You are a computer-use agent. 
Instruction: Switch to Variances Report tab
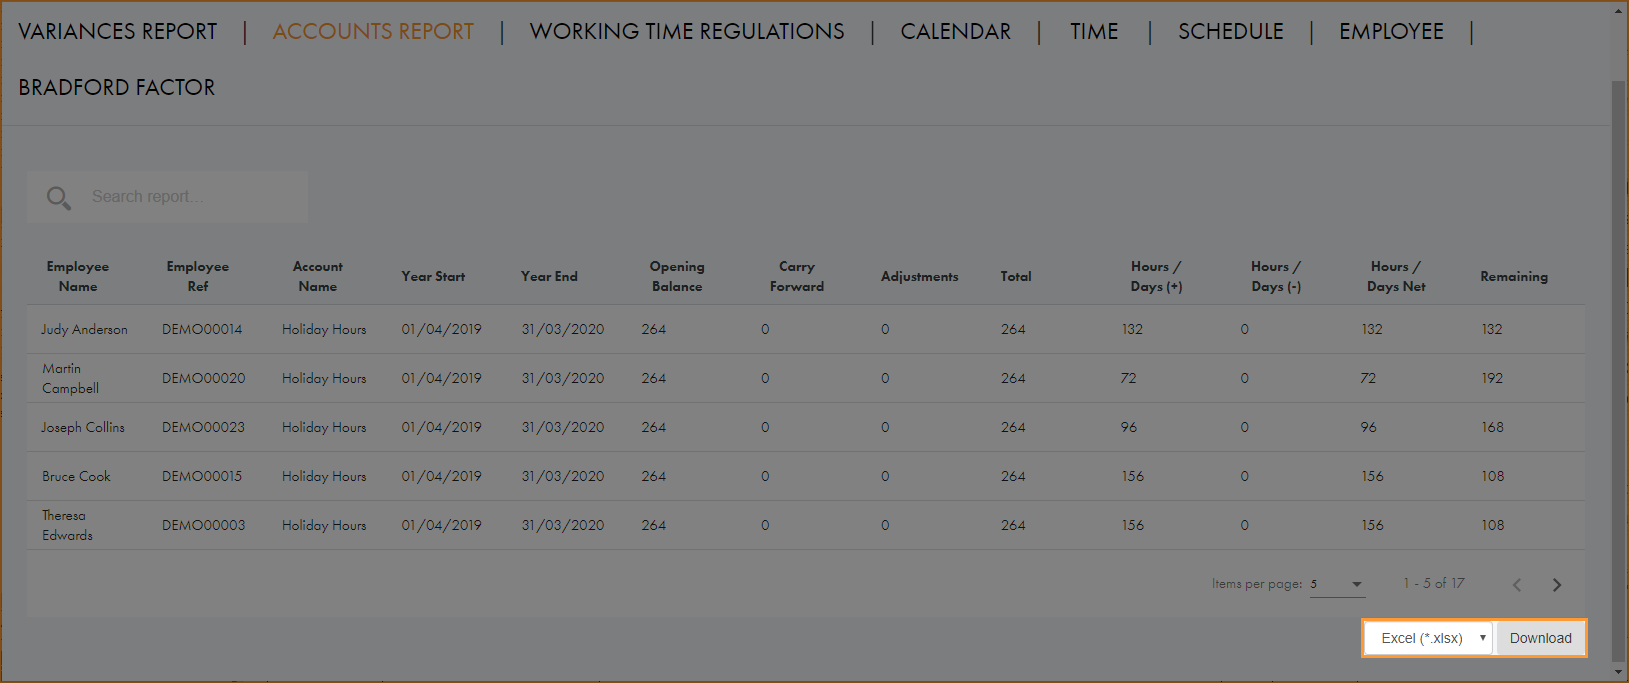coord(118,32)
